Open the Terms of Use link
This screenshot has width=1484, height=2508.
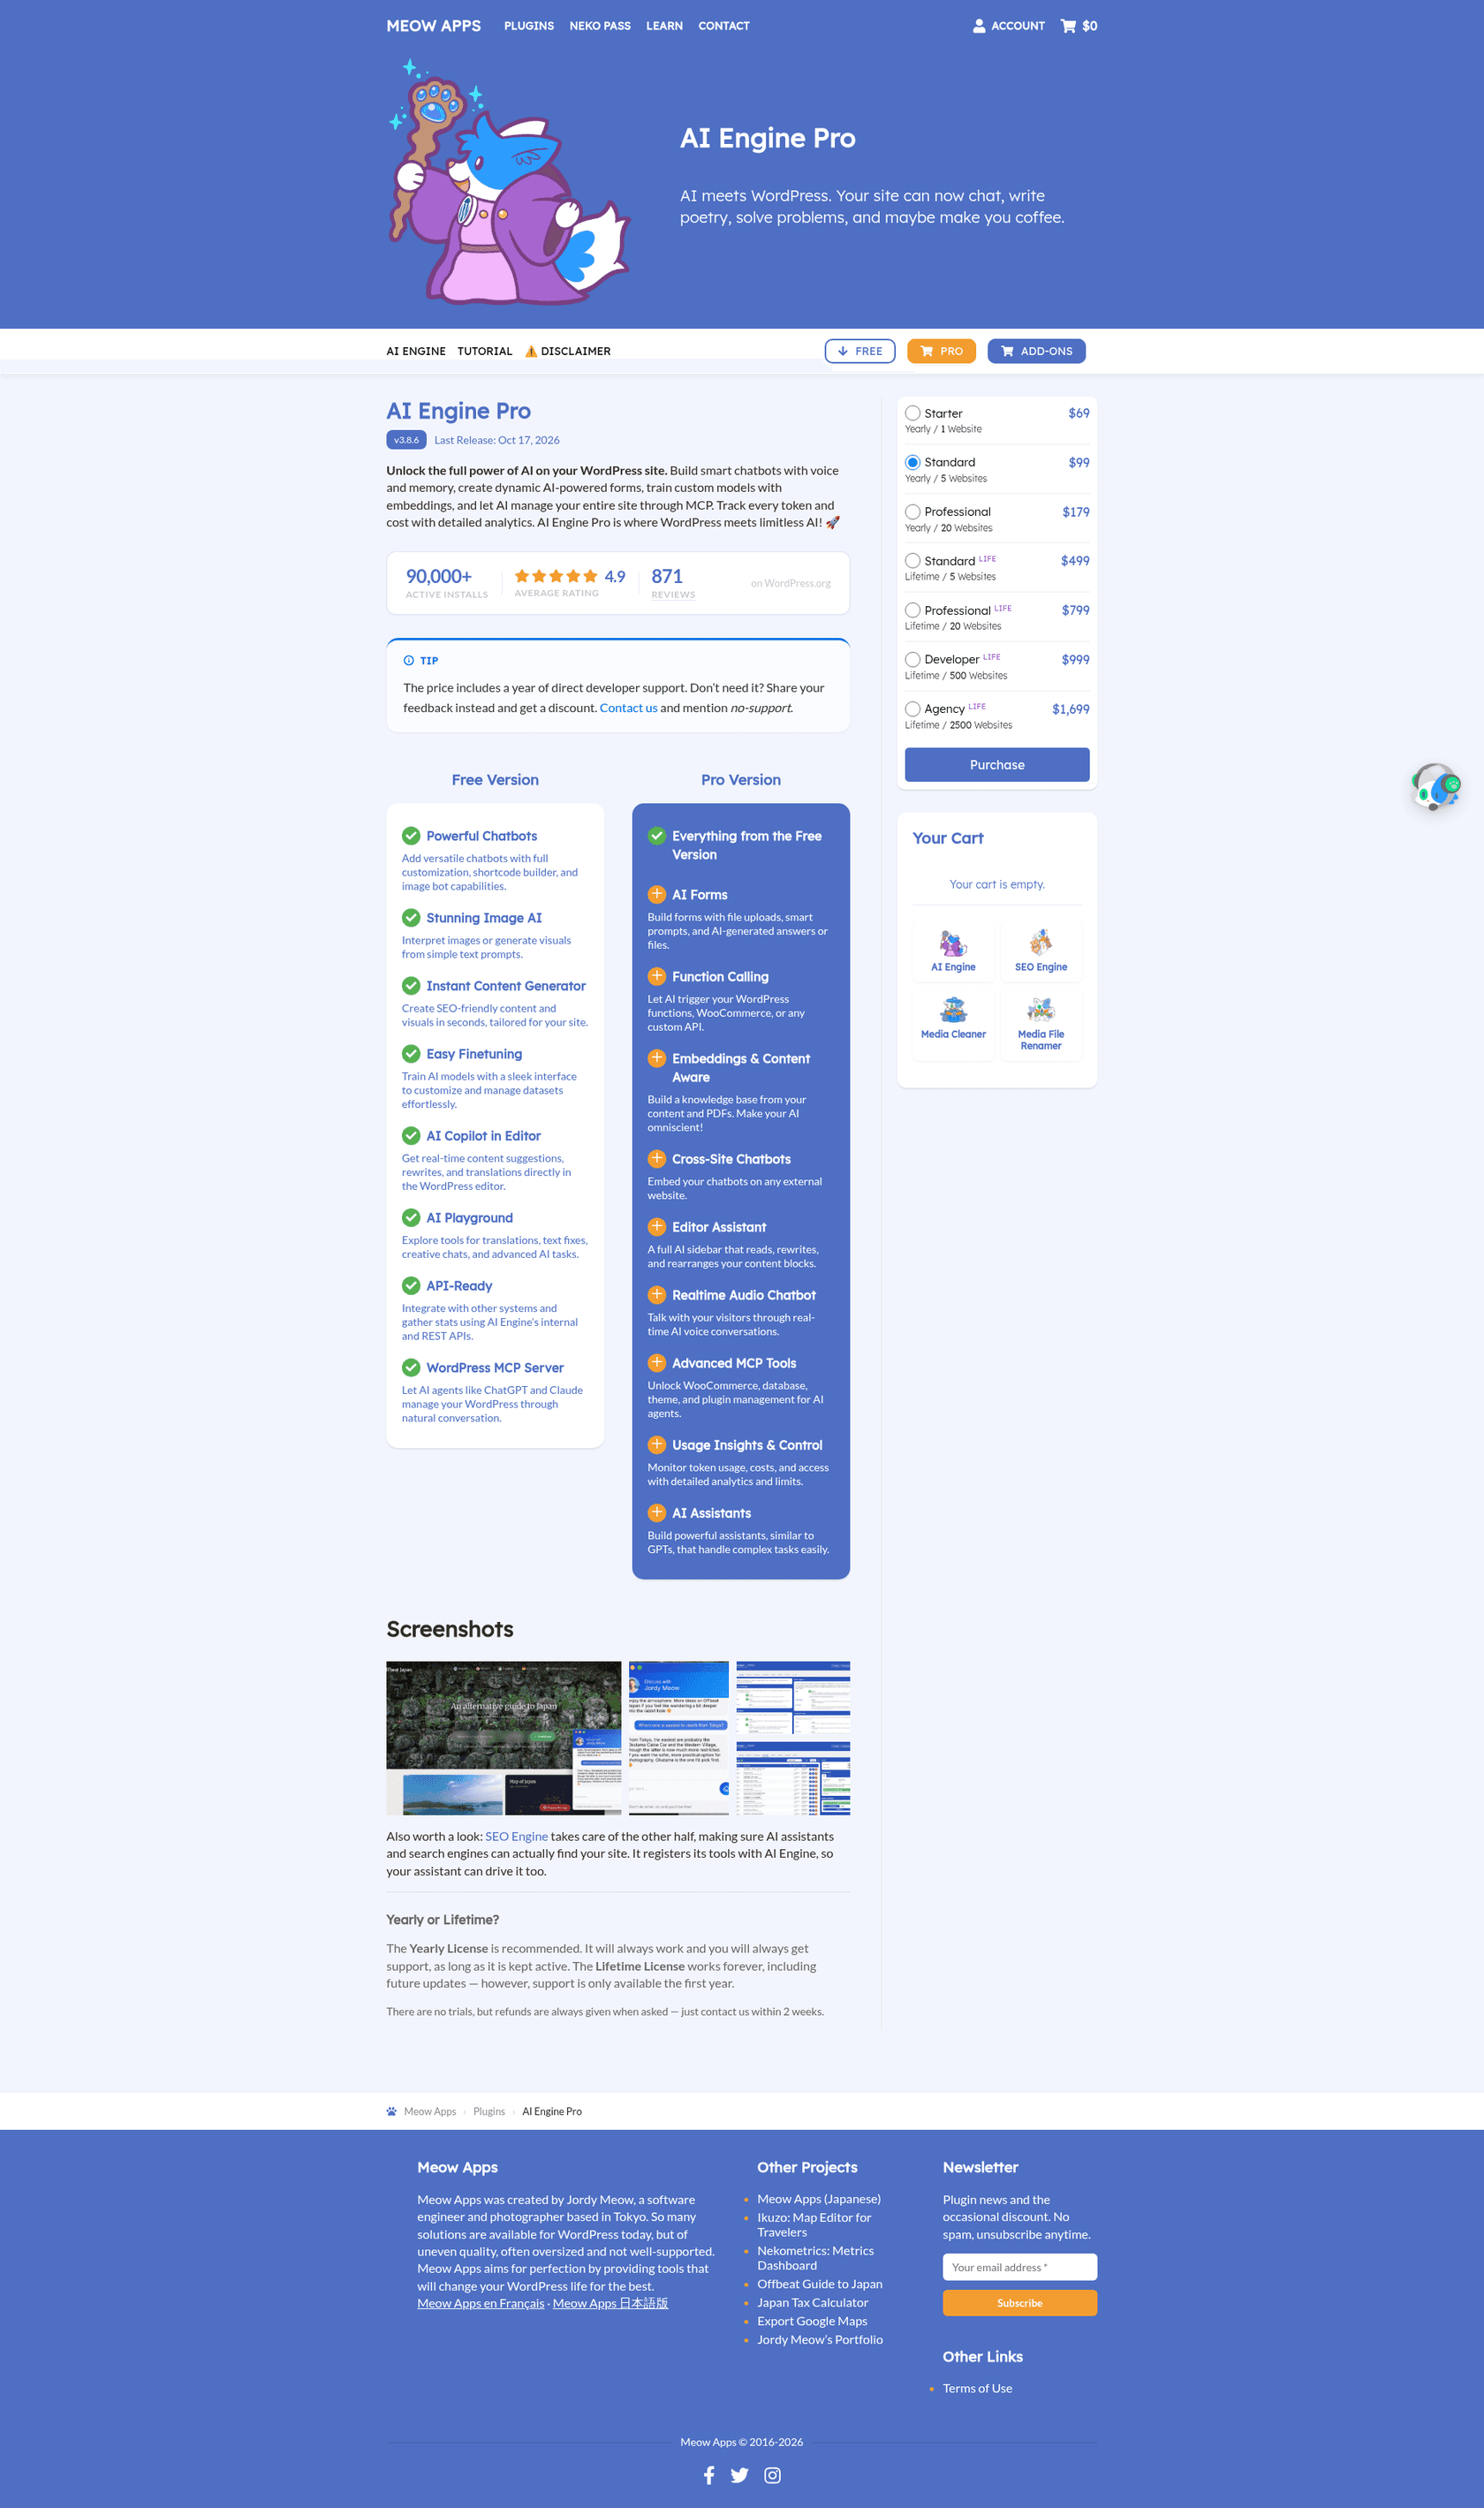pyautogui.click(x=977, y=2388)
